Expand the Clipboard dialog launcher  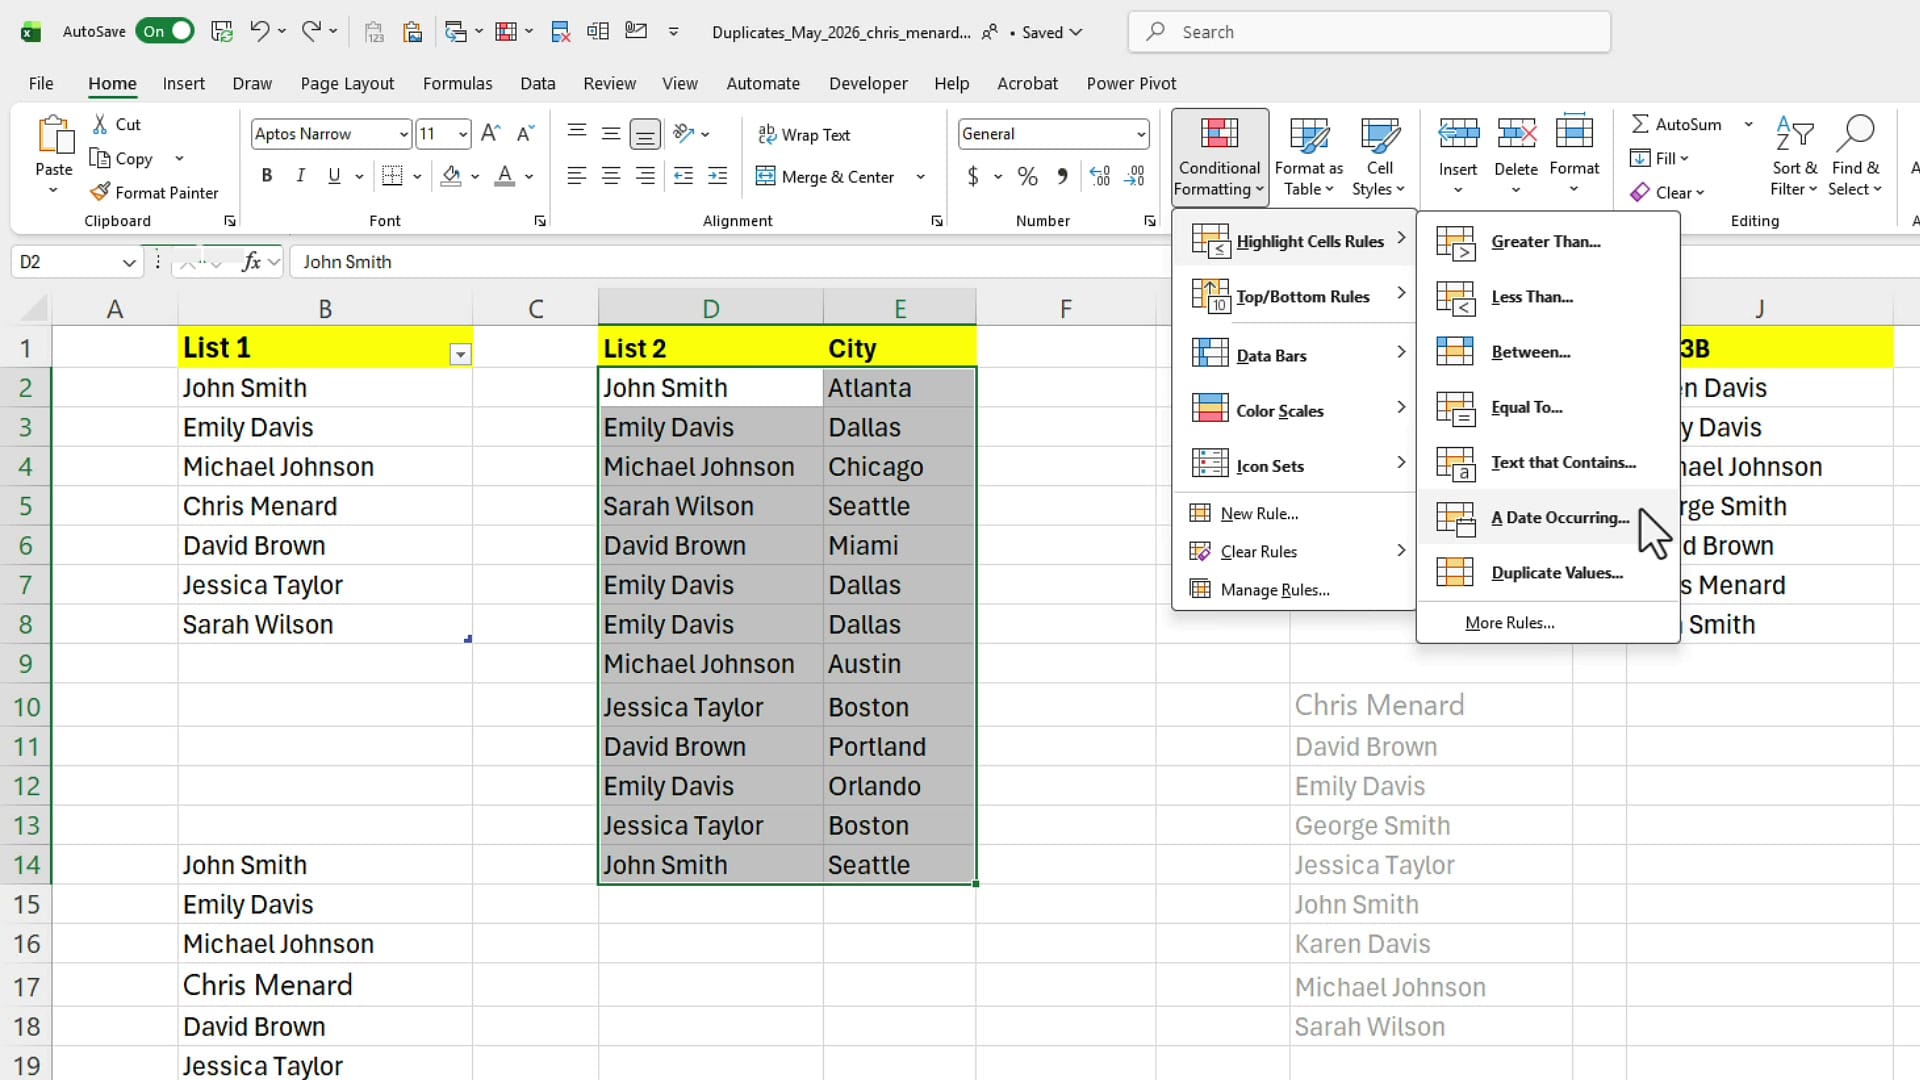[230, 221]
